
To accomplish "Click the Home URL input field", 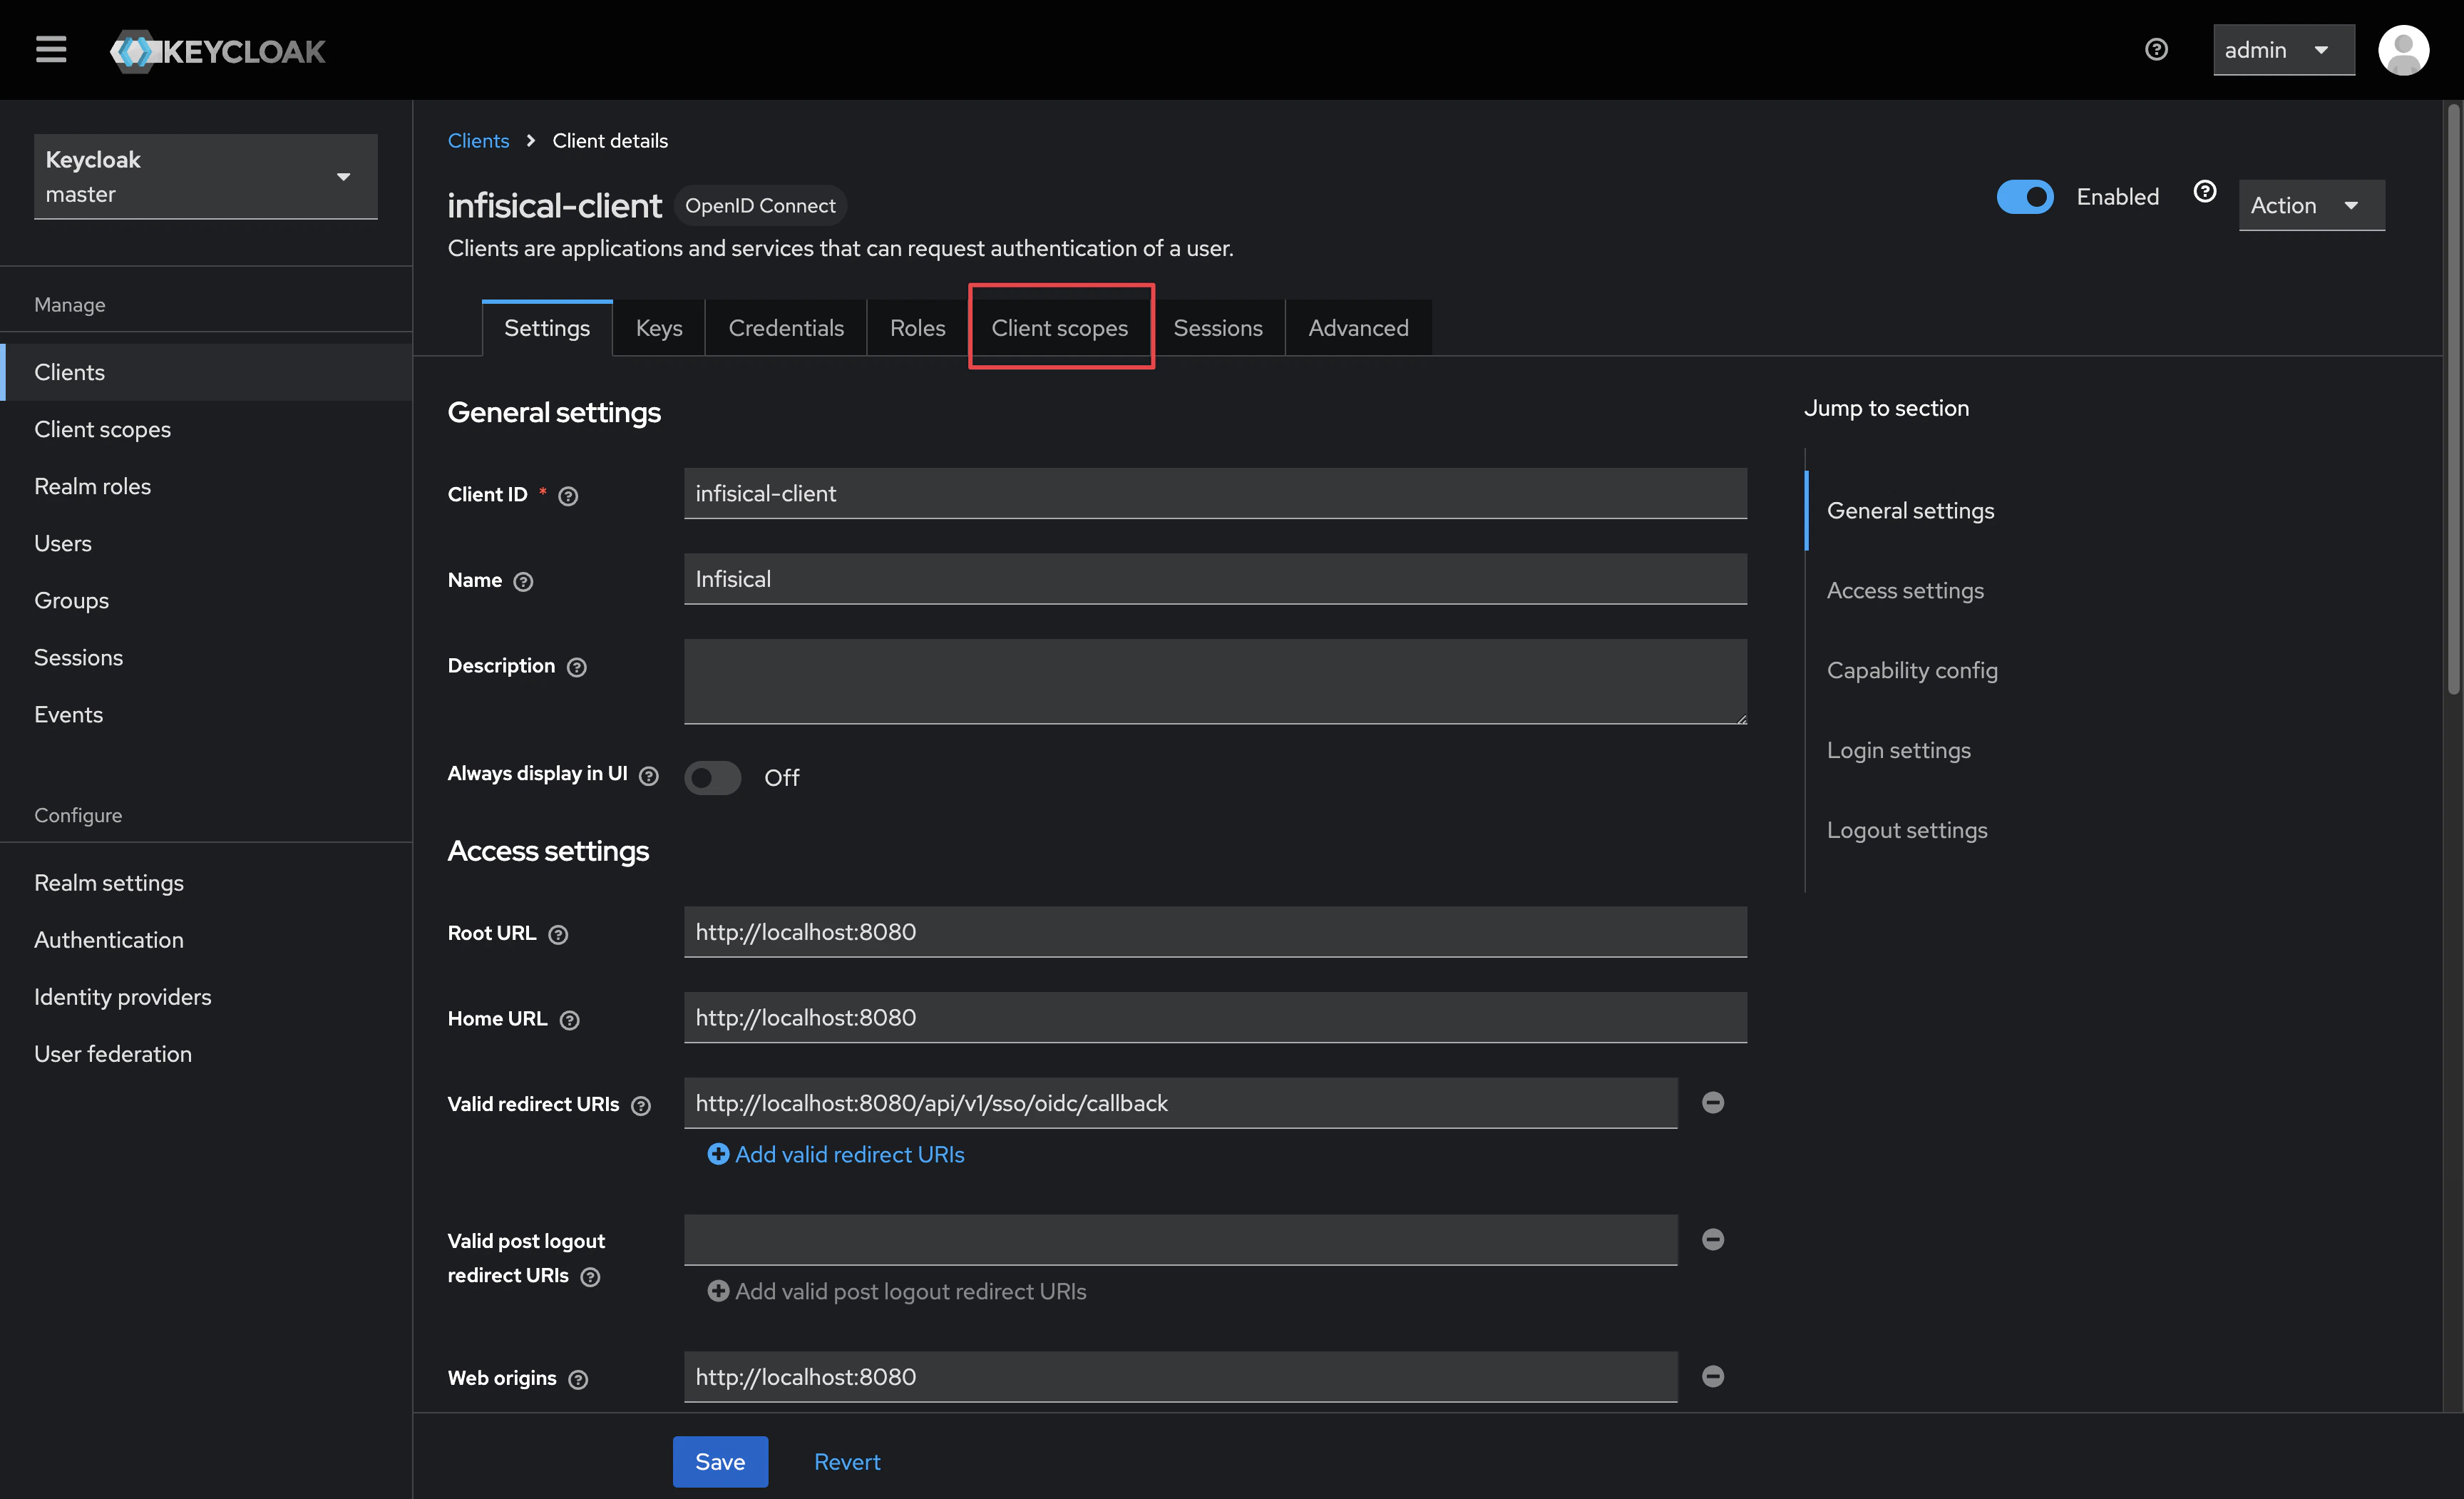I will (1215, 1017).
